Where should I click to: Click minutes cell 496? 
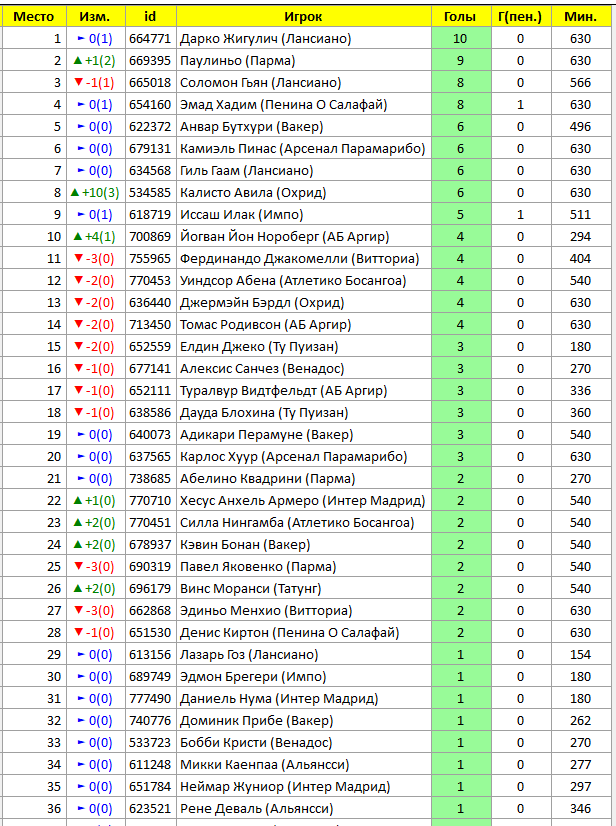(581, 126)
